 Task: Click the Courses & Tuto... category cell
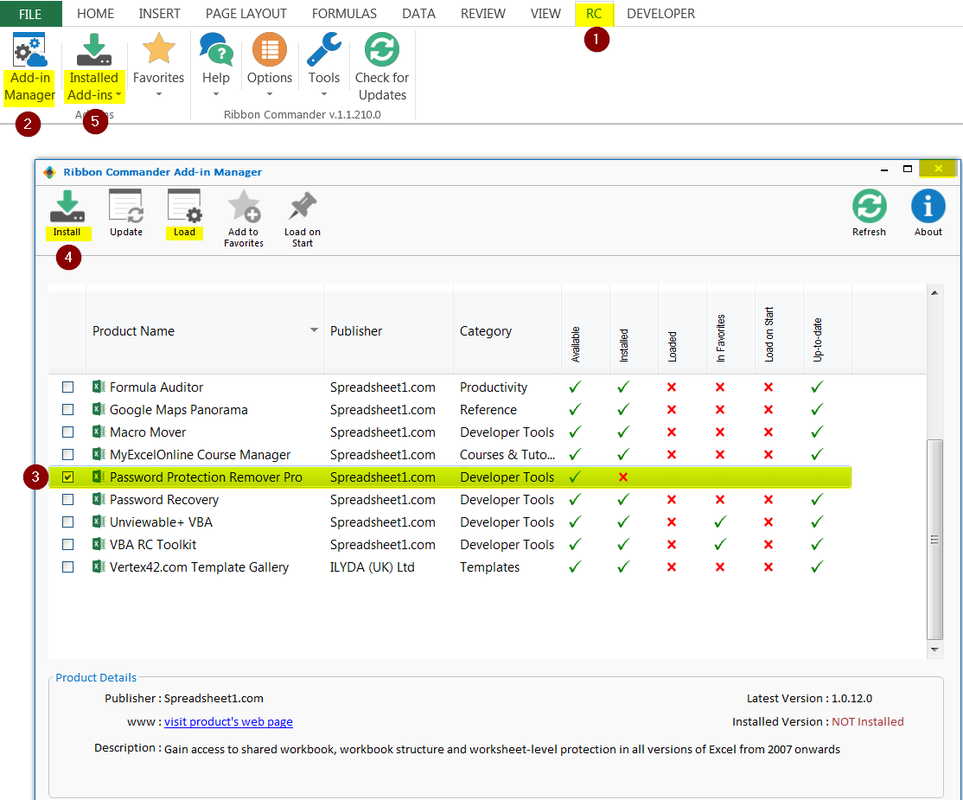(507, 455)
